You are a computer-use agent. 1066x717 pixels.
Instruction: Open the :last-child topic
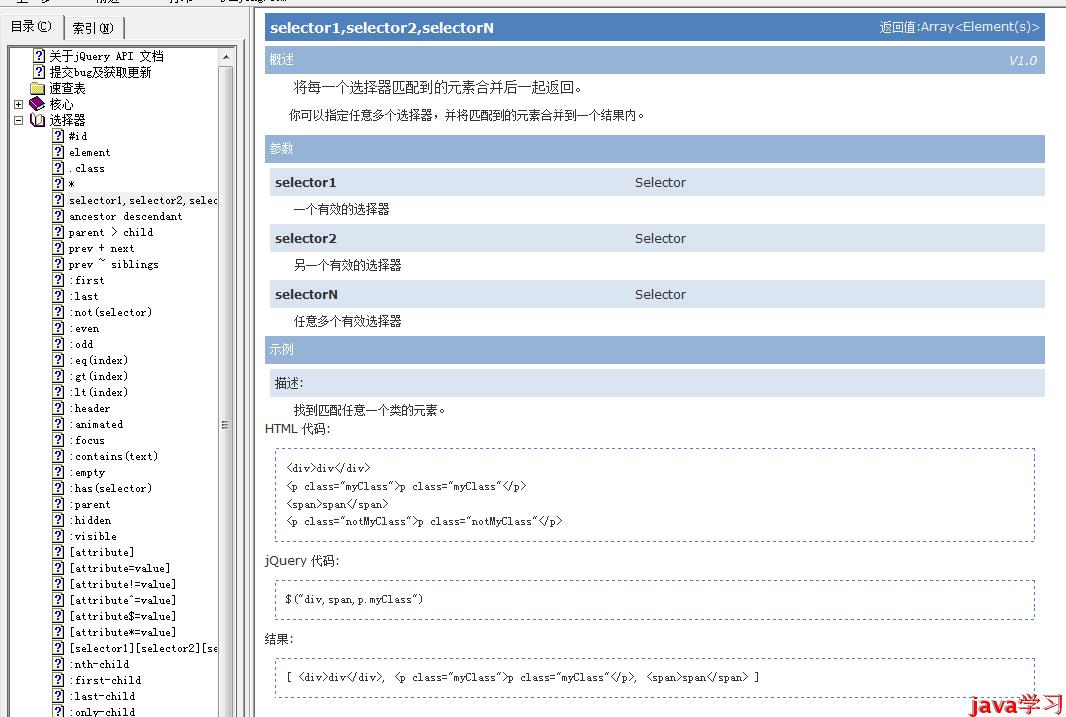click(x=102, y=696)
